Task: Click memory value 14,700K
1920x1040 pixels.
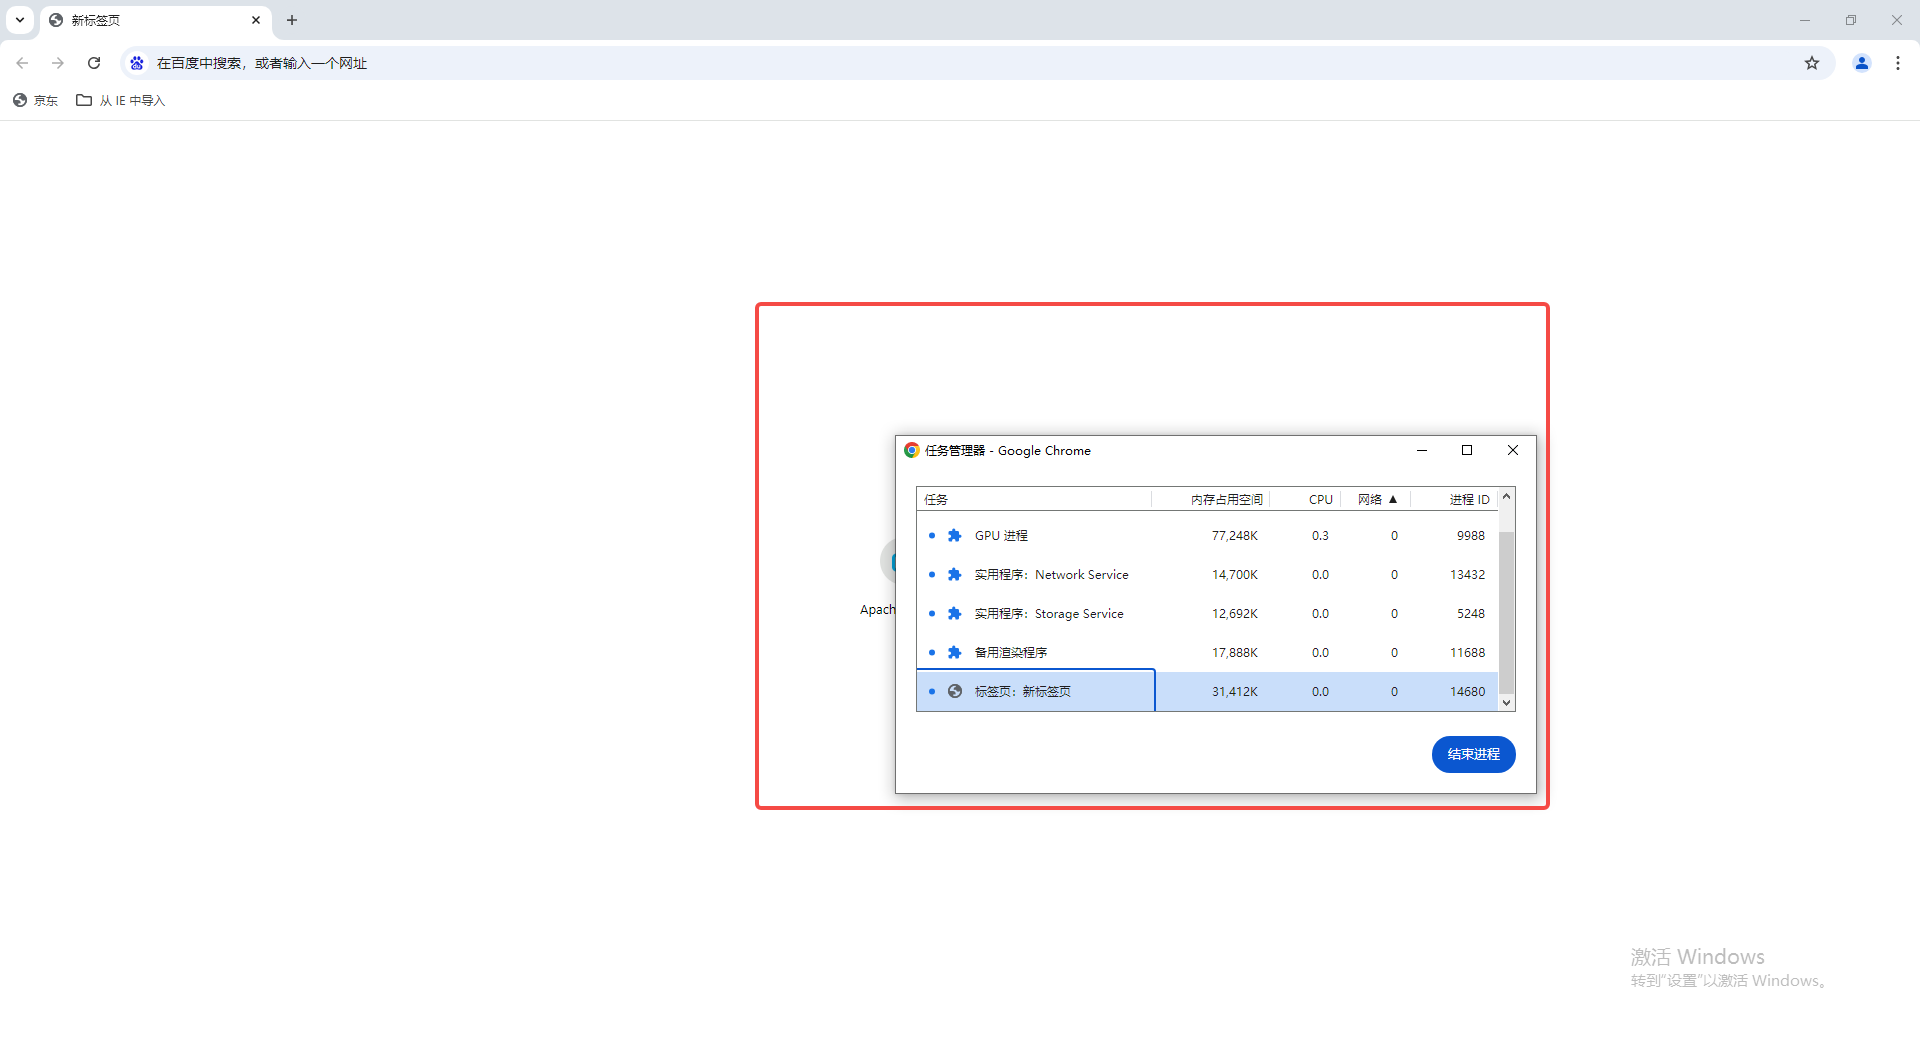Action: click(1235, 575)
